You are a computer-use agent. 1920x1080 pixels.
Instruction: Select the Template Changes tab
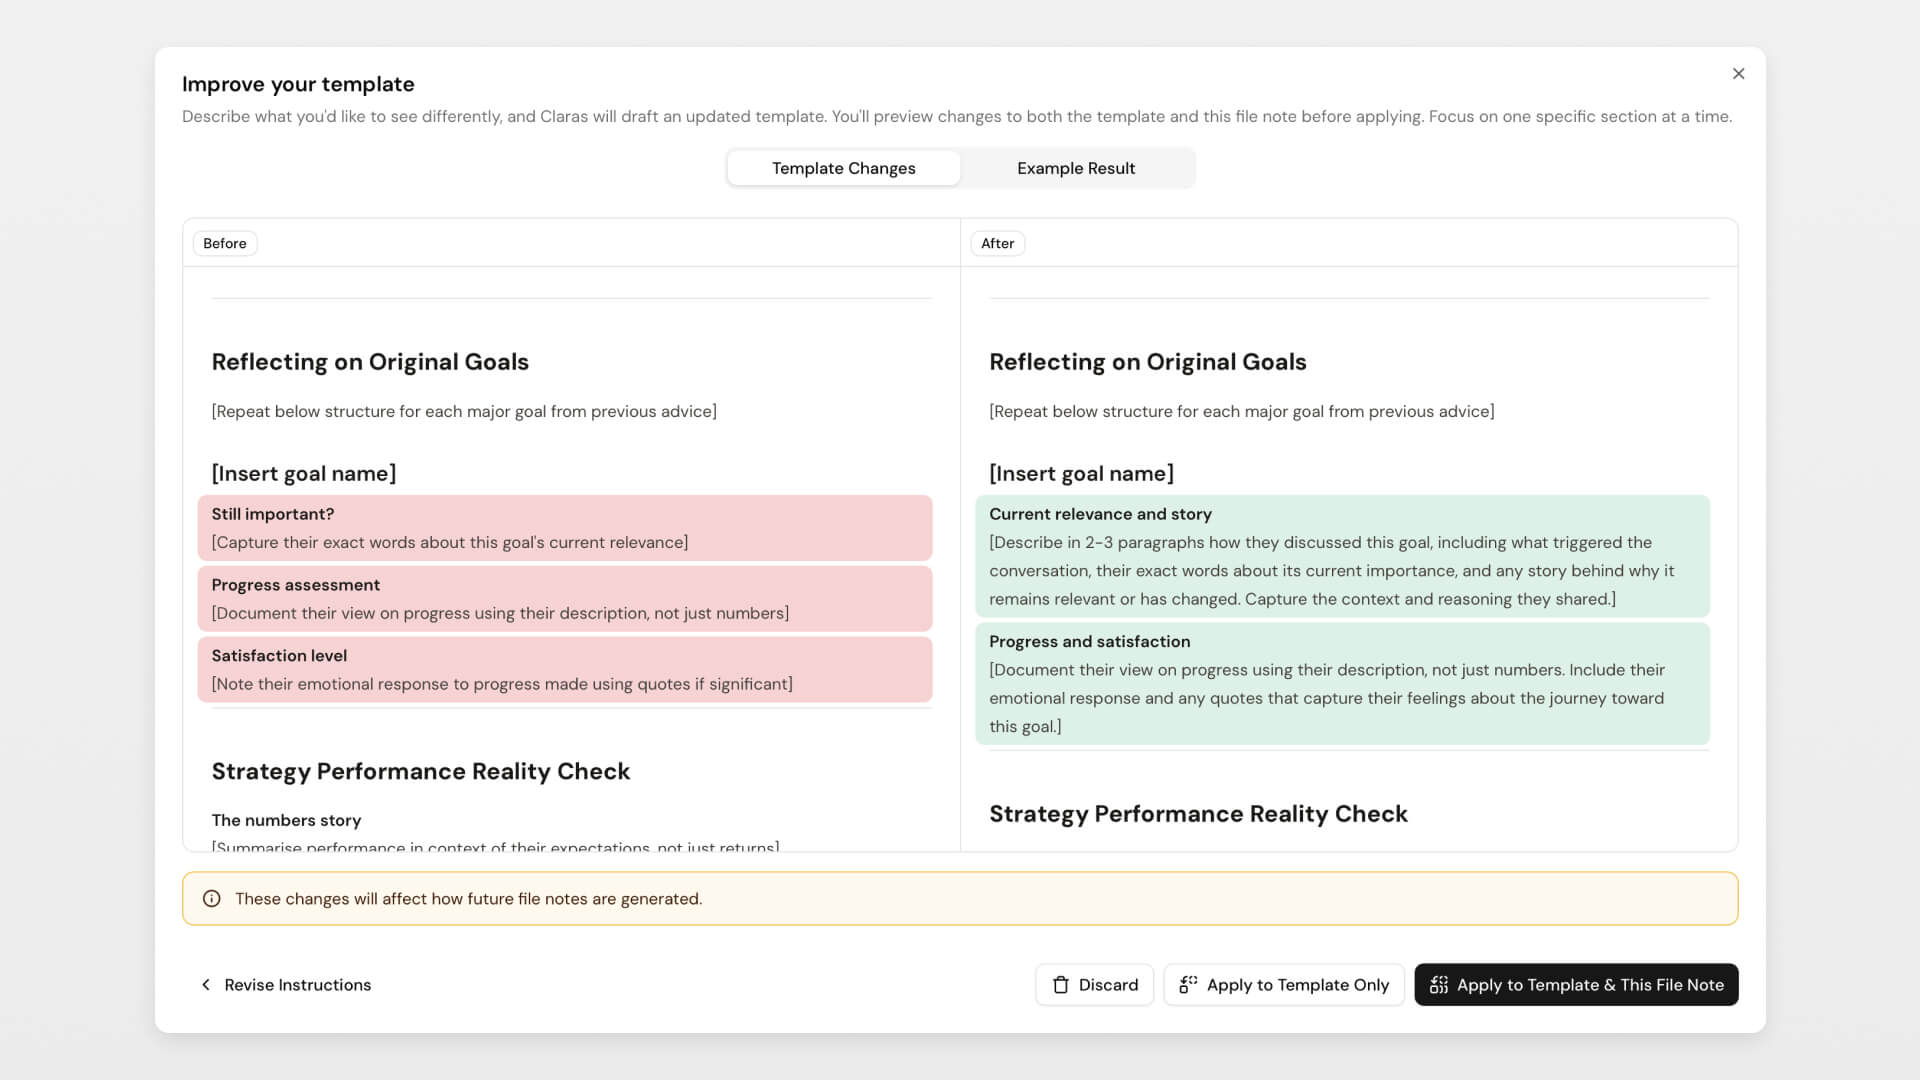[842, 168]
